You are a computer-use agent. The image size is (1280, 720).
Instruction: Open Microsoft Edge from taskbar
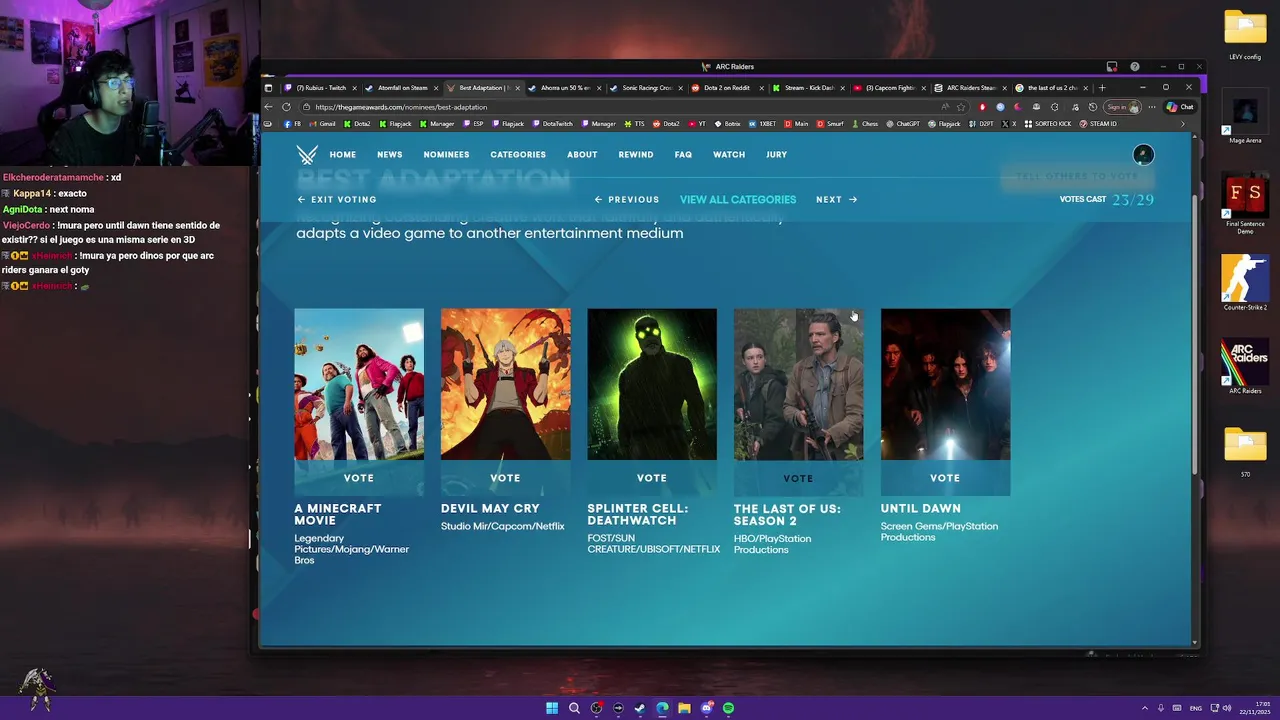coord(662,708)
